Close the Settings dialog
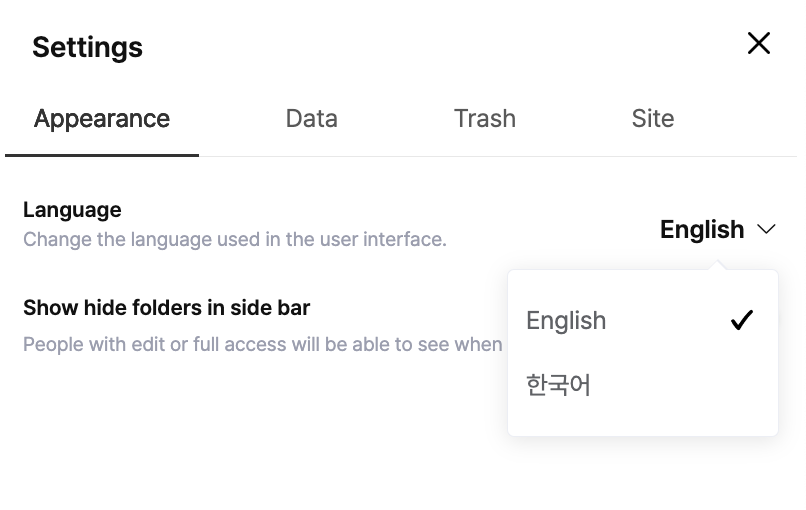Image resolution: width=806 pixels, height=510 pixels. (759, 43)
